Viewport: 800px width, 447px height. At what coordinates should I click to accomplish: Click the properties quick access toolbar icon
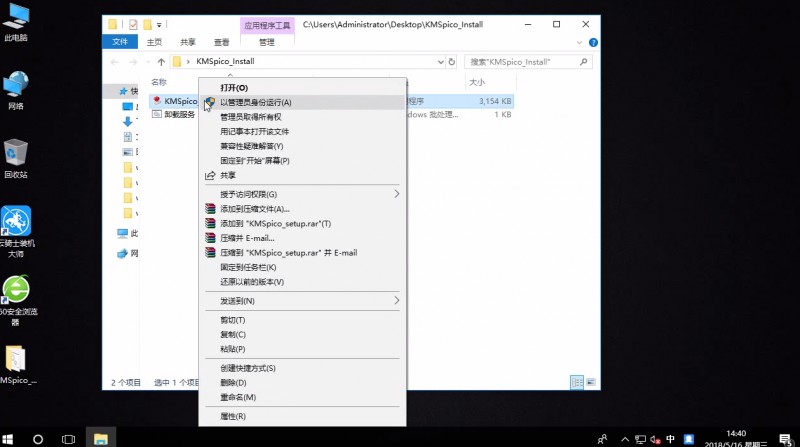click(133, 24)
